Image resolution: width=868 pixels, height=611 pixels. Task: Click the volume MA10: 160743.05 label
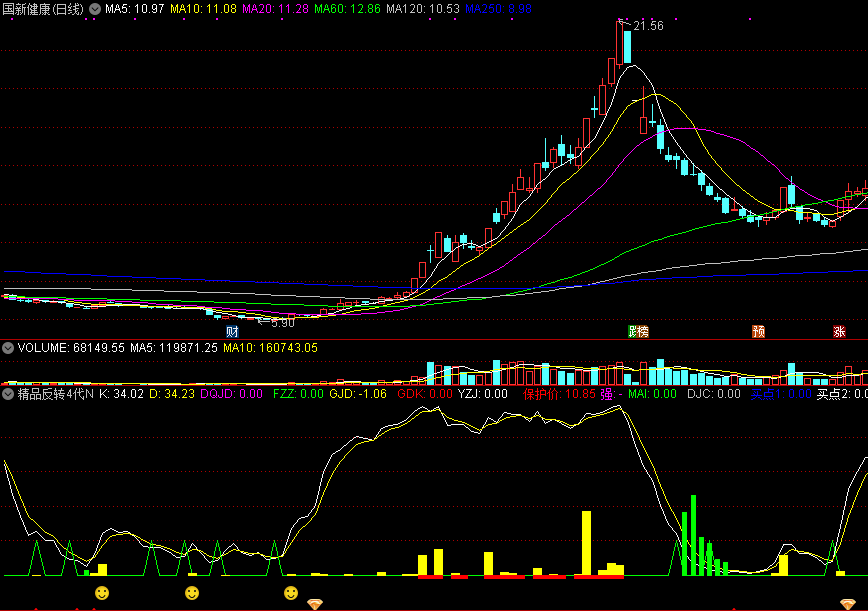[x=270, y=348]
